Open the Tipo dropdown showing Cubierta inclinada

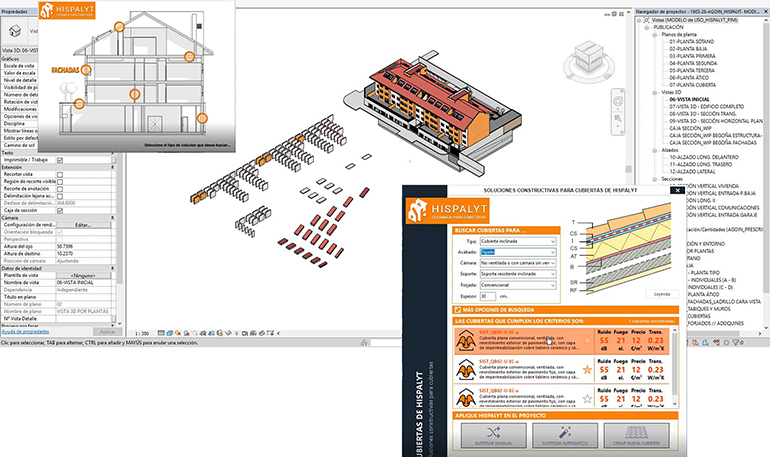(x=518, y=241)
